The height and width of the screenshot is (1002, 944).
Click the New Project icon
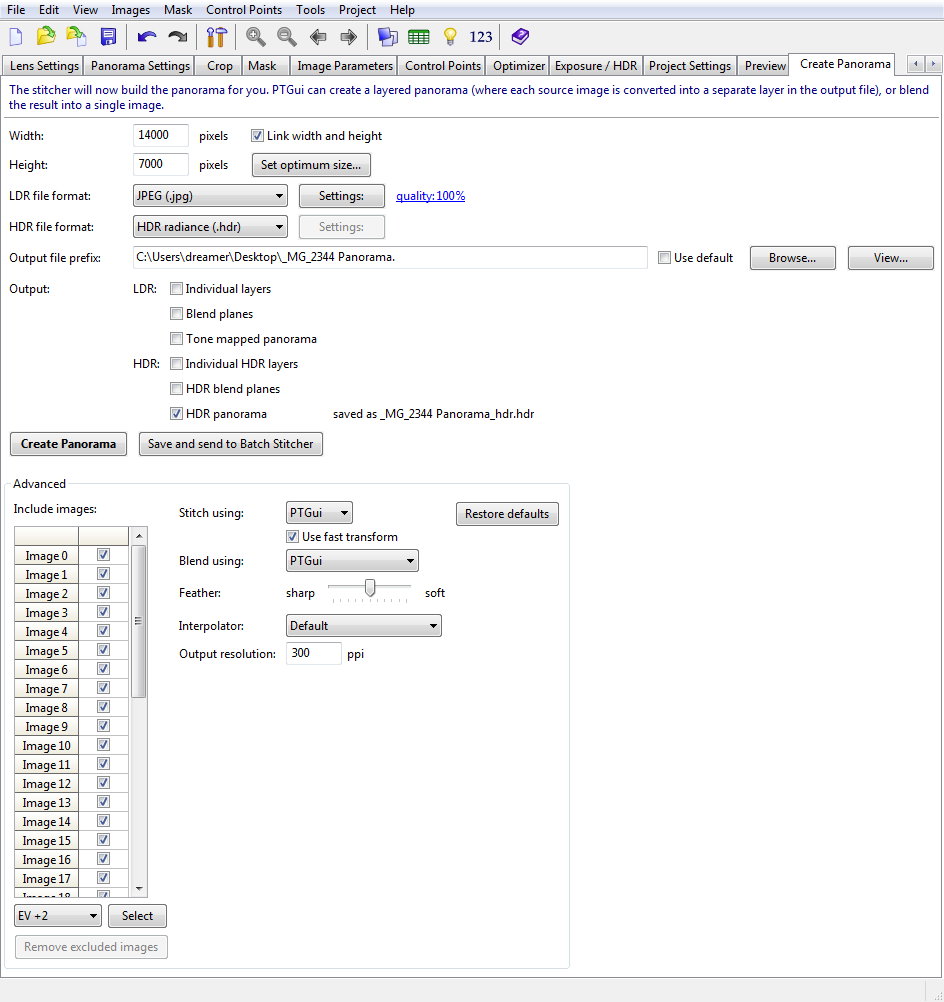point(16,37)
